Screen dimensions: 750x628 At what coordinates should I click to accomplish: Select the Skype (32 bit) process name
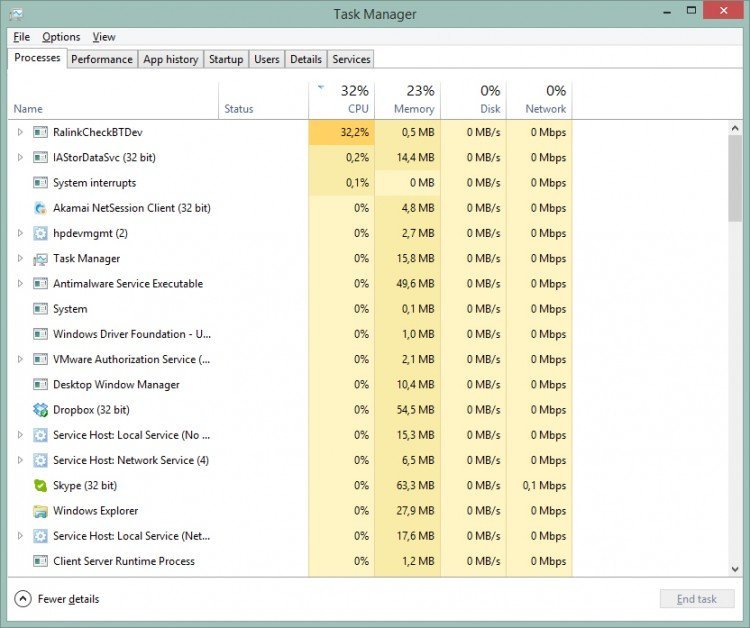85,485
